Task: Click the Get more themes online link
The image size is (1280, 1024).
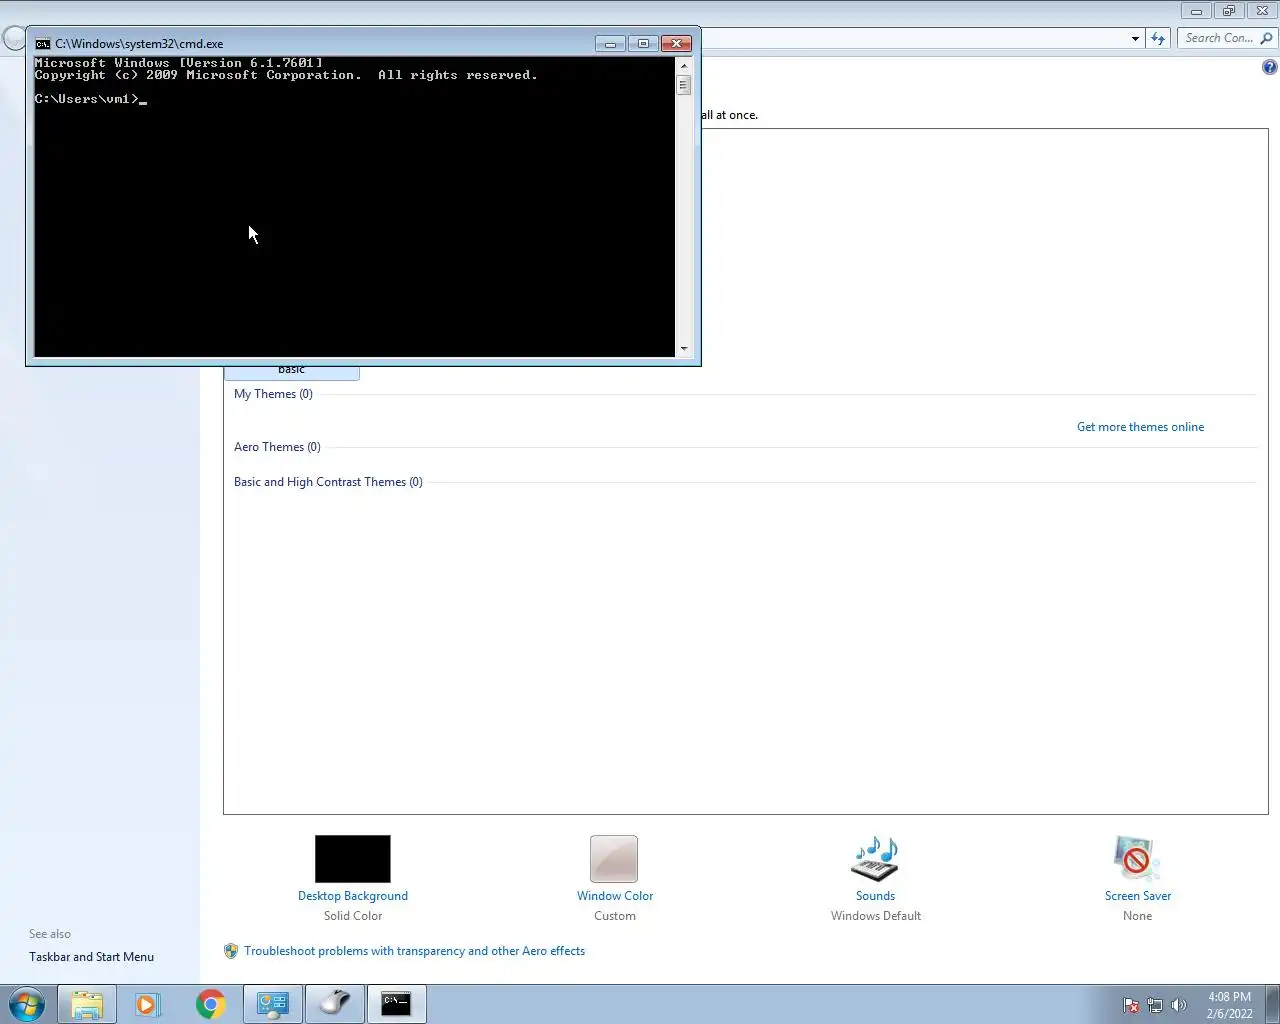Action: (1140, 427)
